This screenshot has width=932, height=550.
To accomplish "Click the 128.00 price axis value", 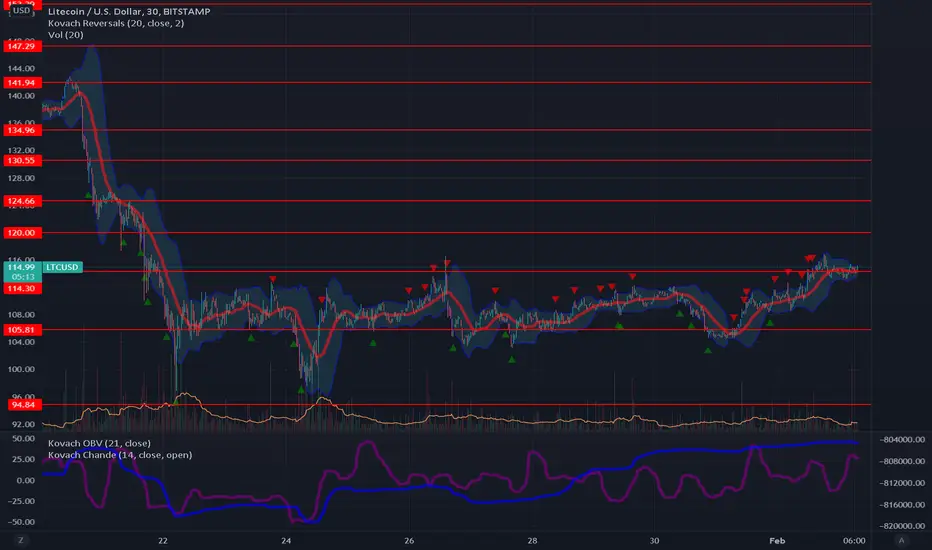I will [x=21, y=178].
